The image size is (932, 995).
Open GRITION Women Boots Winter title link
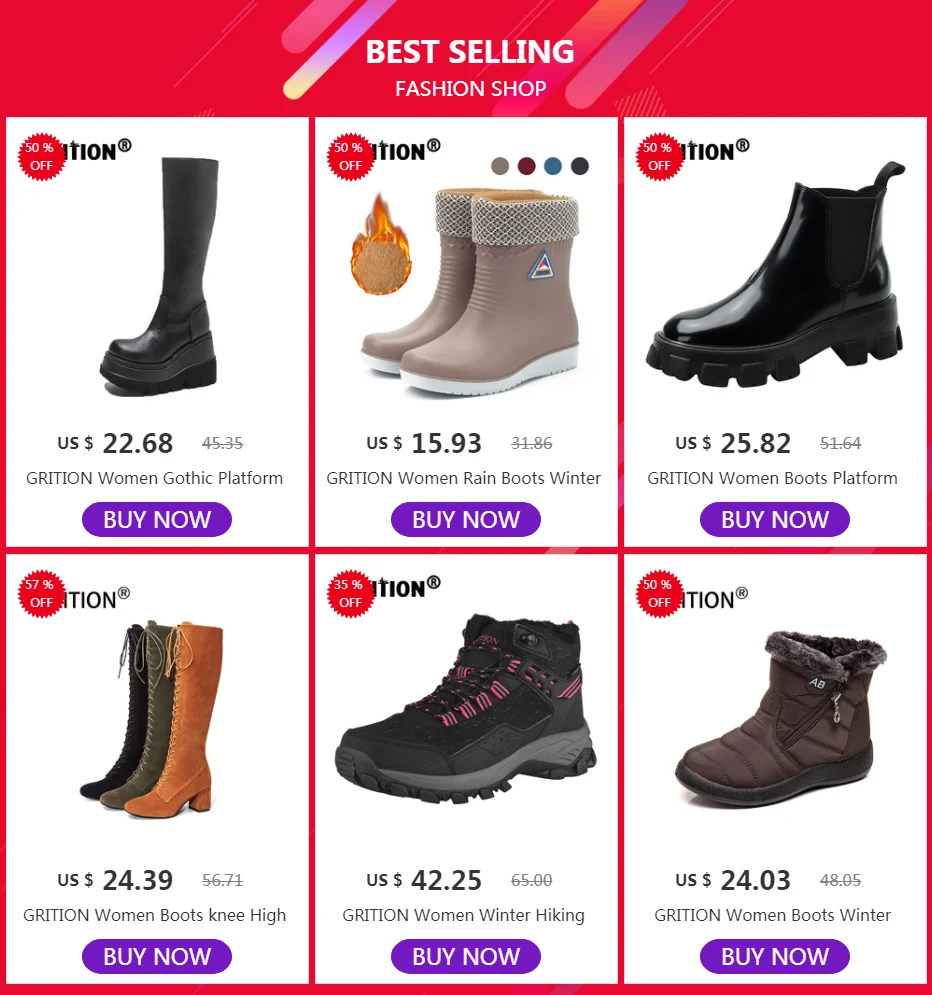pos(773,915)
